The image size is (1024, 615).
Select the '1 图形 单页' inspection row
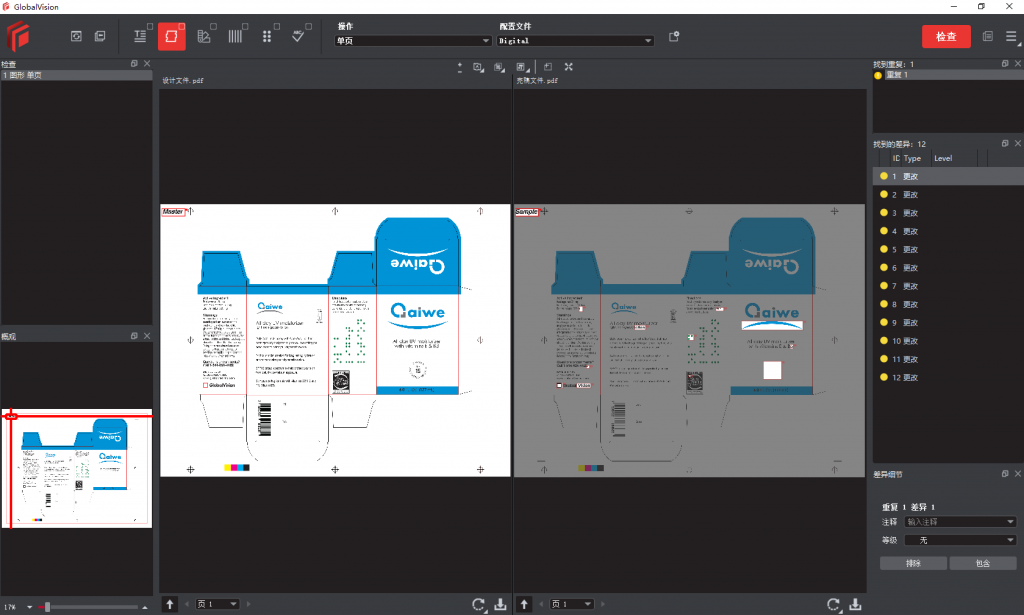pyautogui.click(x=76, y=75)
